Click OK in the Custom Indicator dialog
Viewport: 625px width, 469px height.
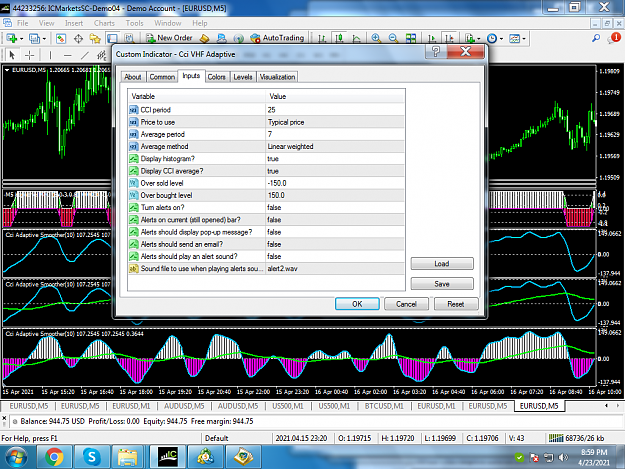357,304
